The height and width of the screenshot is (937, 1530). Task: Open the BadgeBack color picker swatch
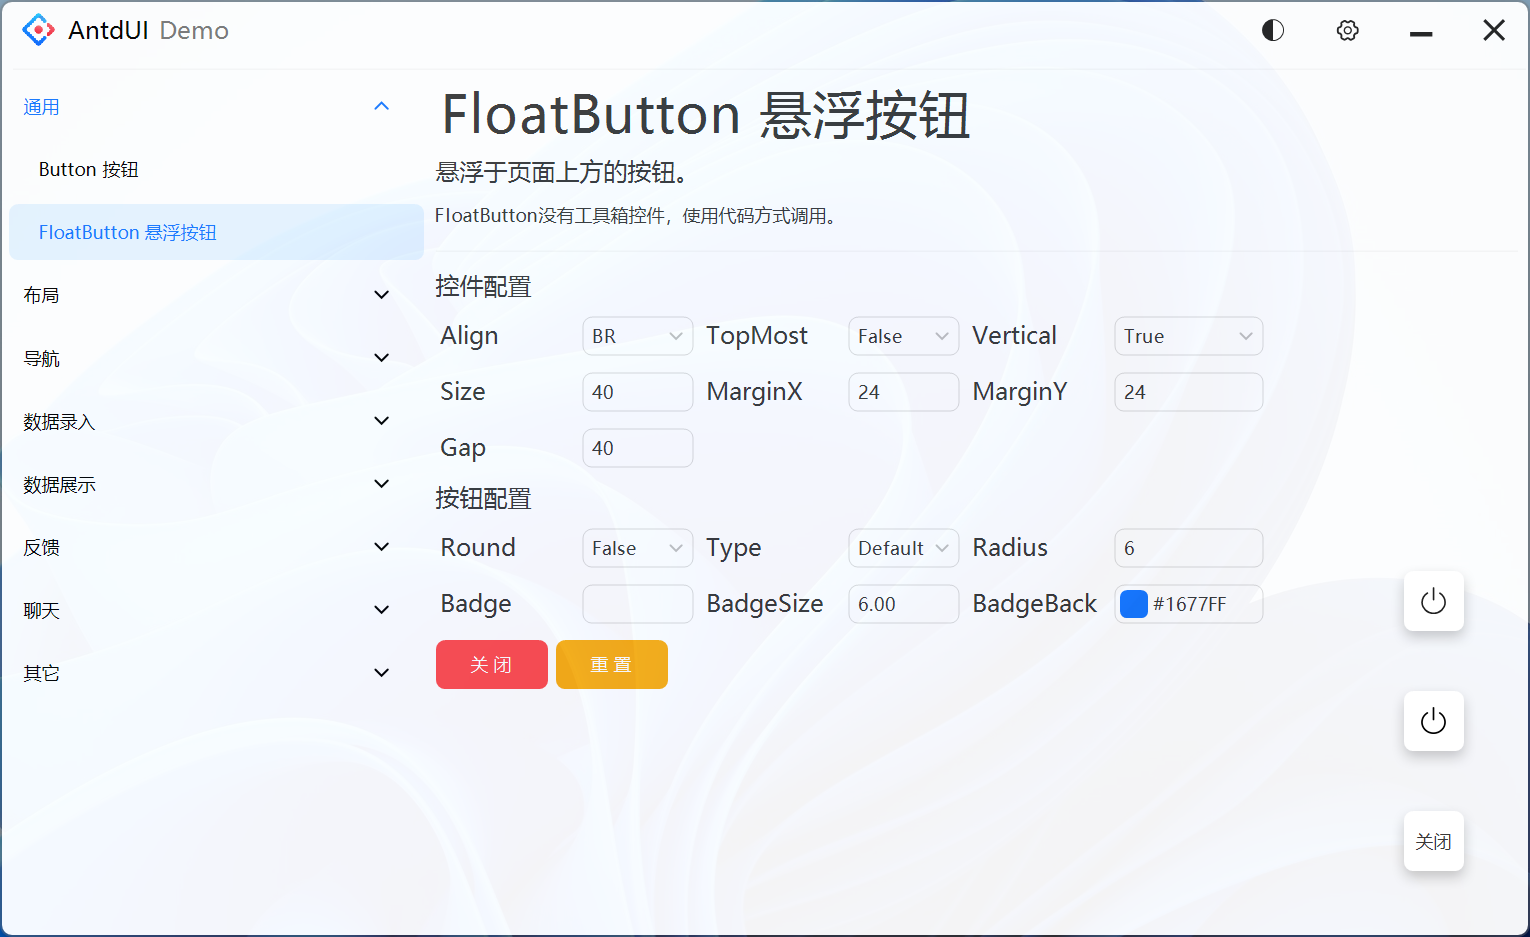click(1134, 603)
